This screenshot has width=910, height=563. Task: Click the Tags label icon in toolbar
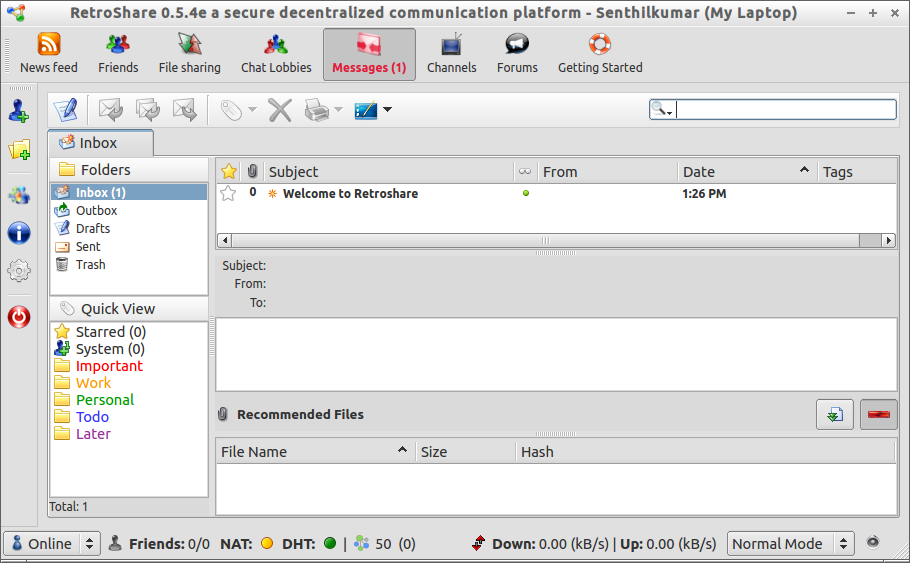coord(231,109)
